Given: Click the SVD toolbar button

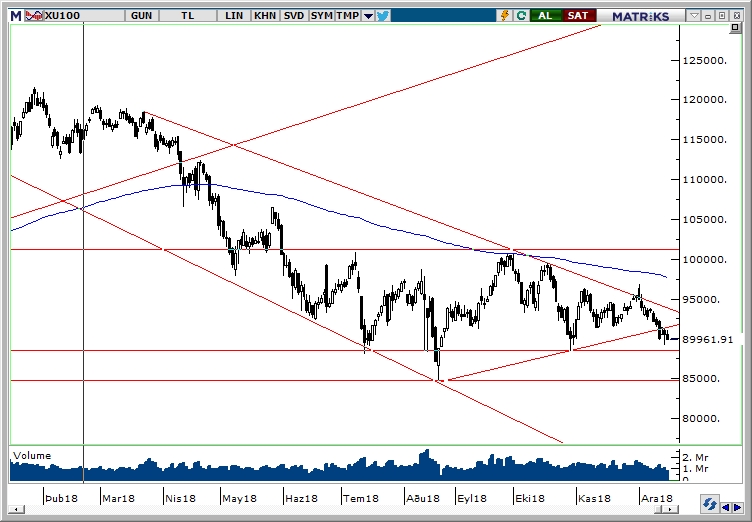Looking at the screenshot, I should [294, 16].
